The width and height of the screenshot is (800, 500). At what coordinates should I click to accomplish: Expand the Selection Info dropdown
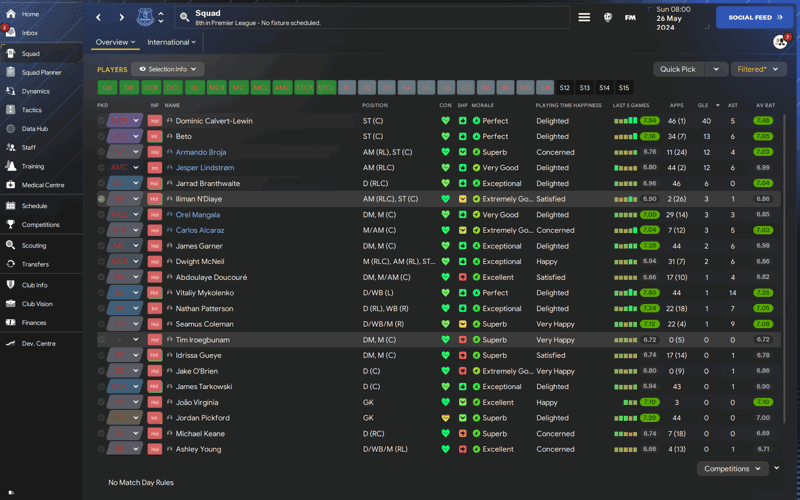168,69
